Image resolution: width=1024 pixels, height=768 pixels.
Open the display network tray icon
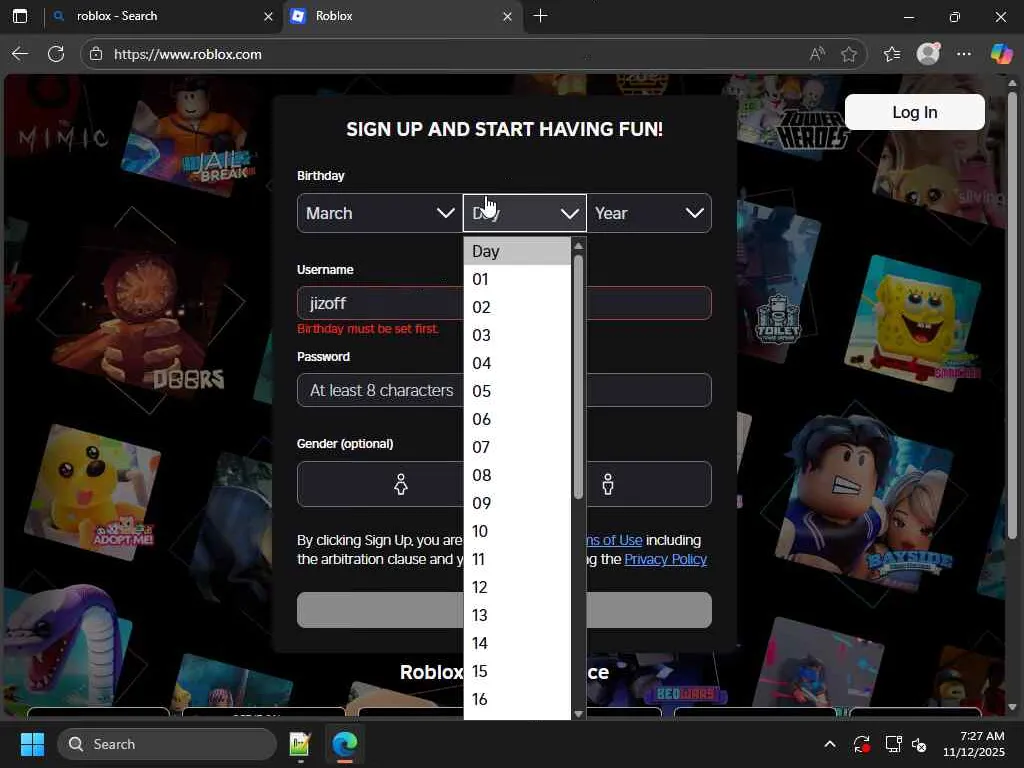pos(892,744)
